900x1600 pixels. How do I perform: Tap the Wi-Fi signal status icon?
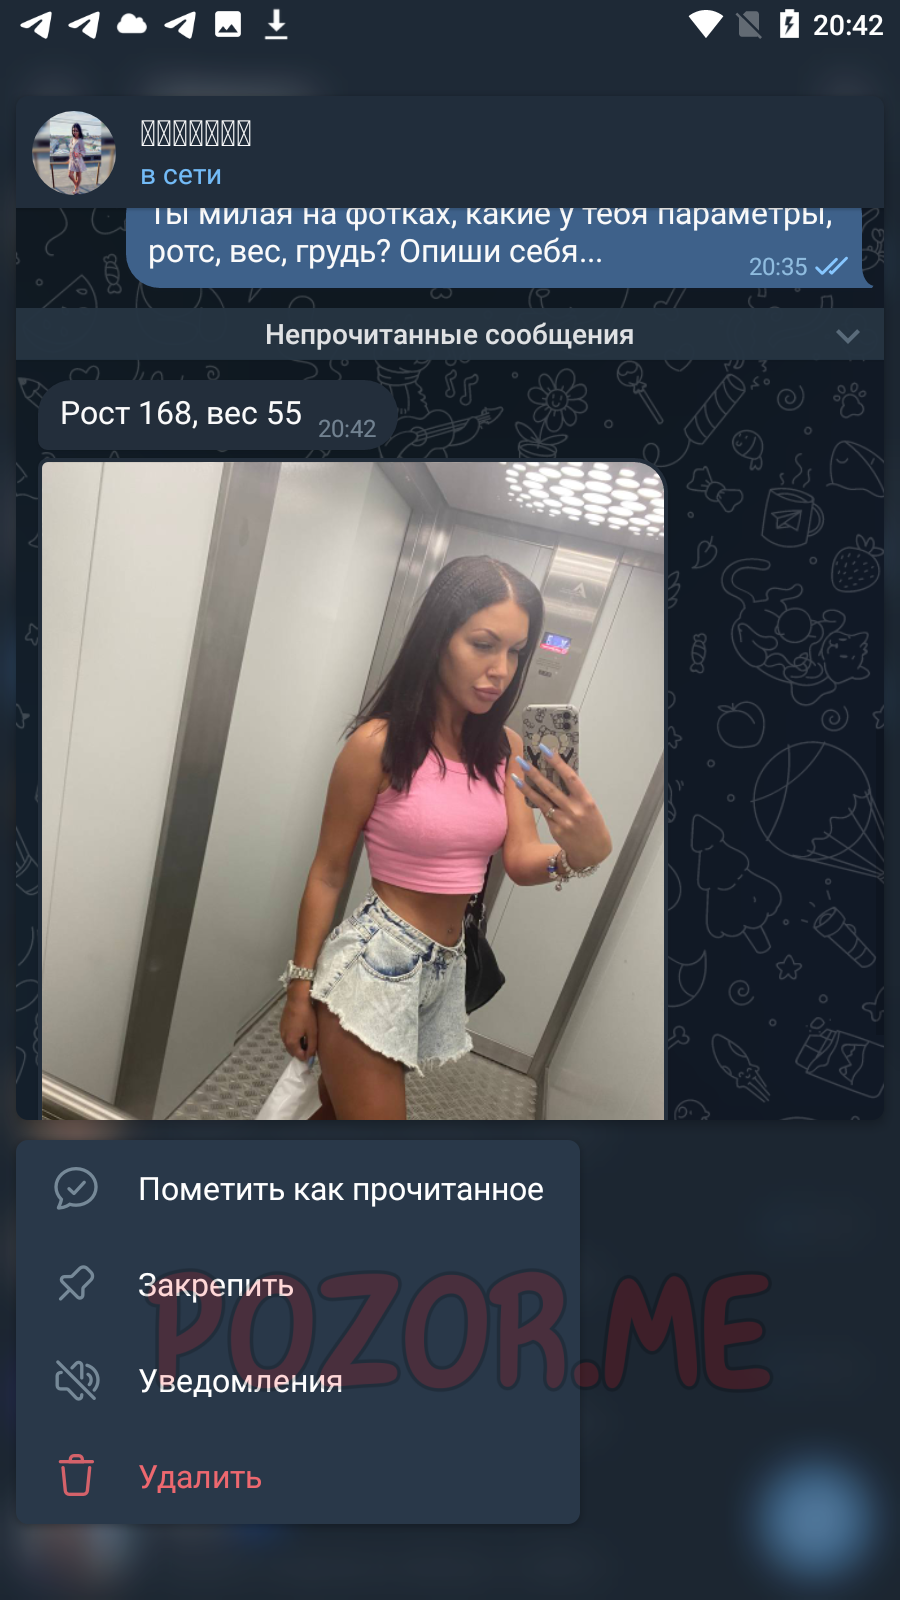[x=706, y=24]
